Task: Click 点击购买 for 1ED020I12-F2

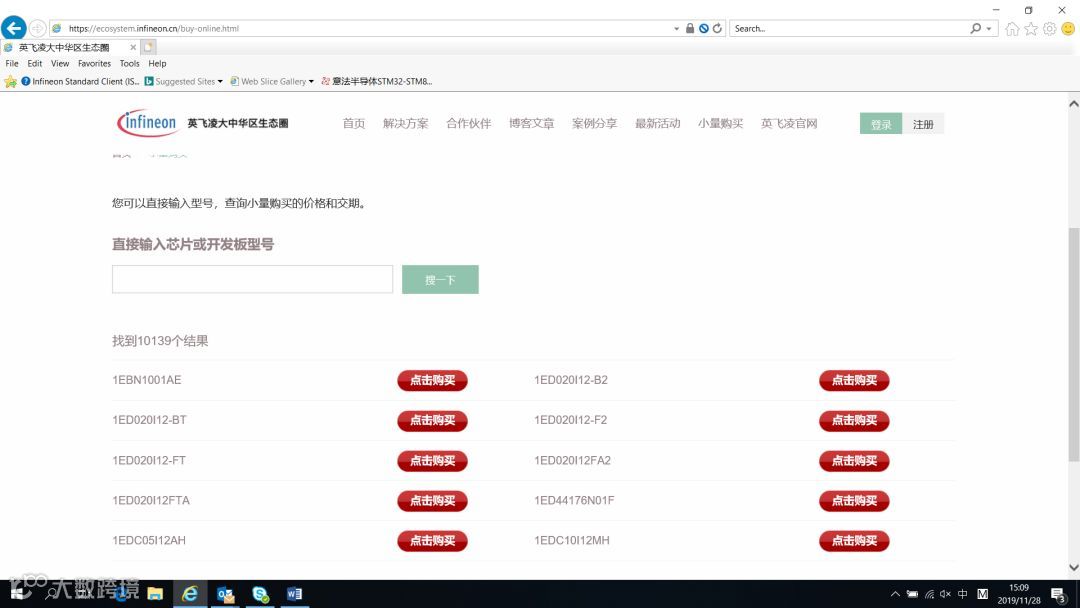Action: click(854, 421)
